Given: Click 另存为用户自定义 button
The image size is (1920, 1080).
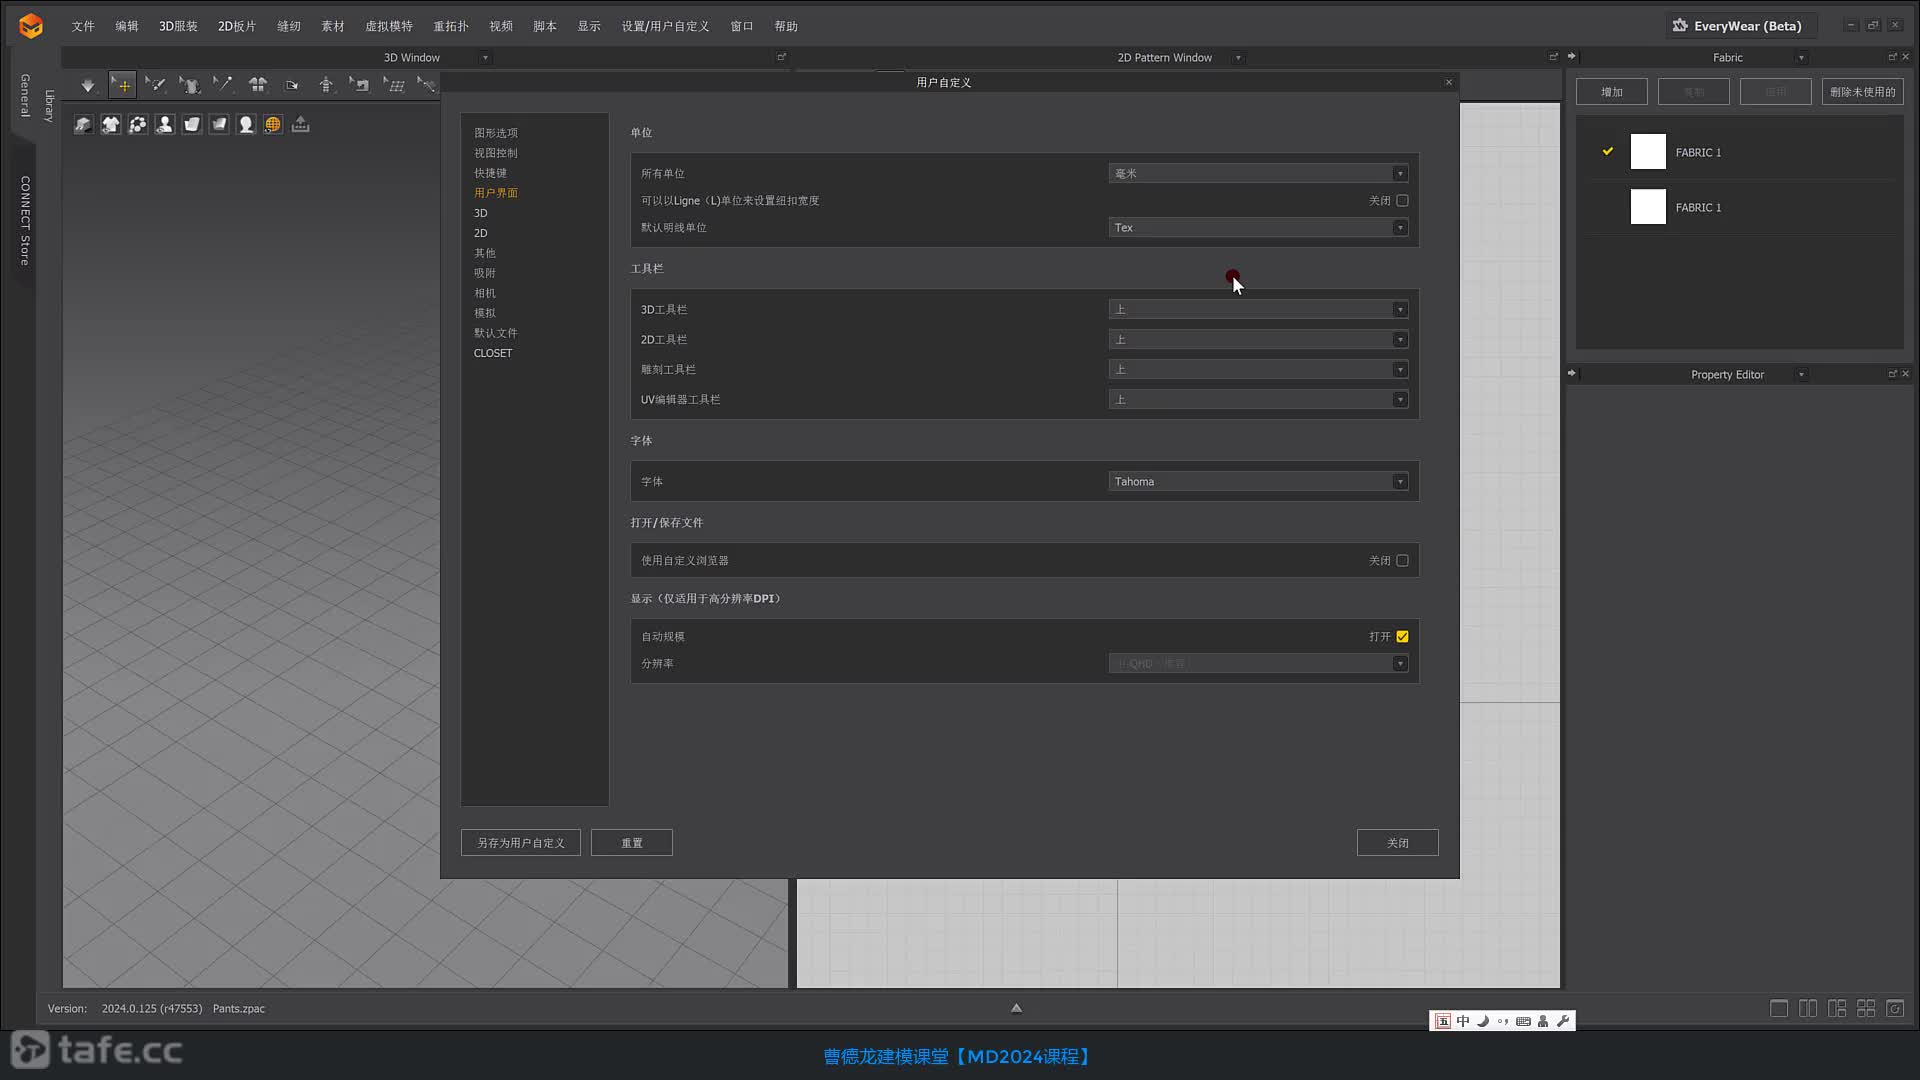Looking at the screenshot, I should (521, 843).
